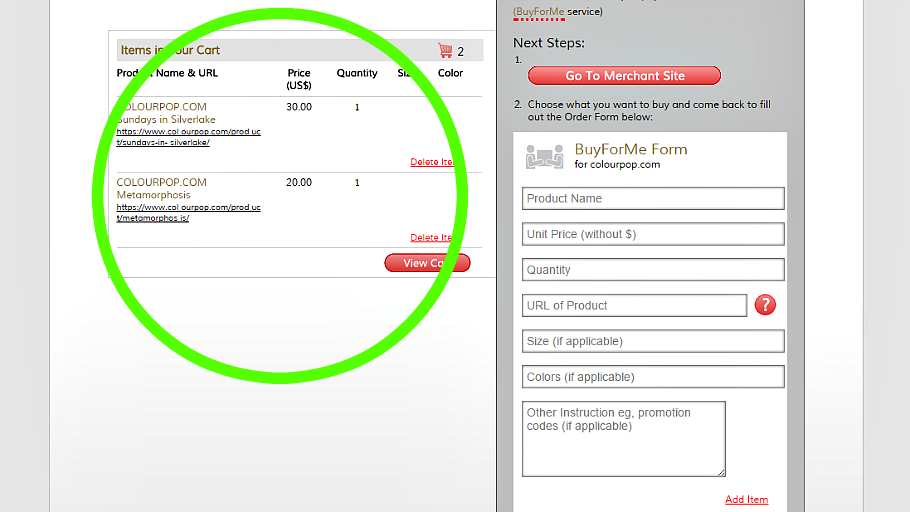Focus the Colors (if applicable) field
Image resolution: width=910 pixels, height=512 pixels.
653,377
